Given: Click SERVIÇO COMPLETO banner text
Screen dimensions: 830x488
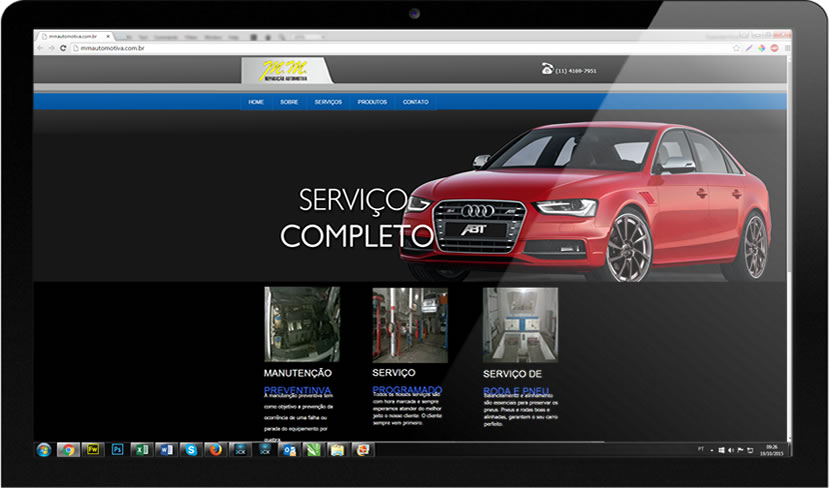Looking at the screenshot, I should point(357,218).
